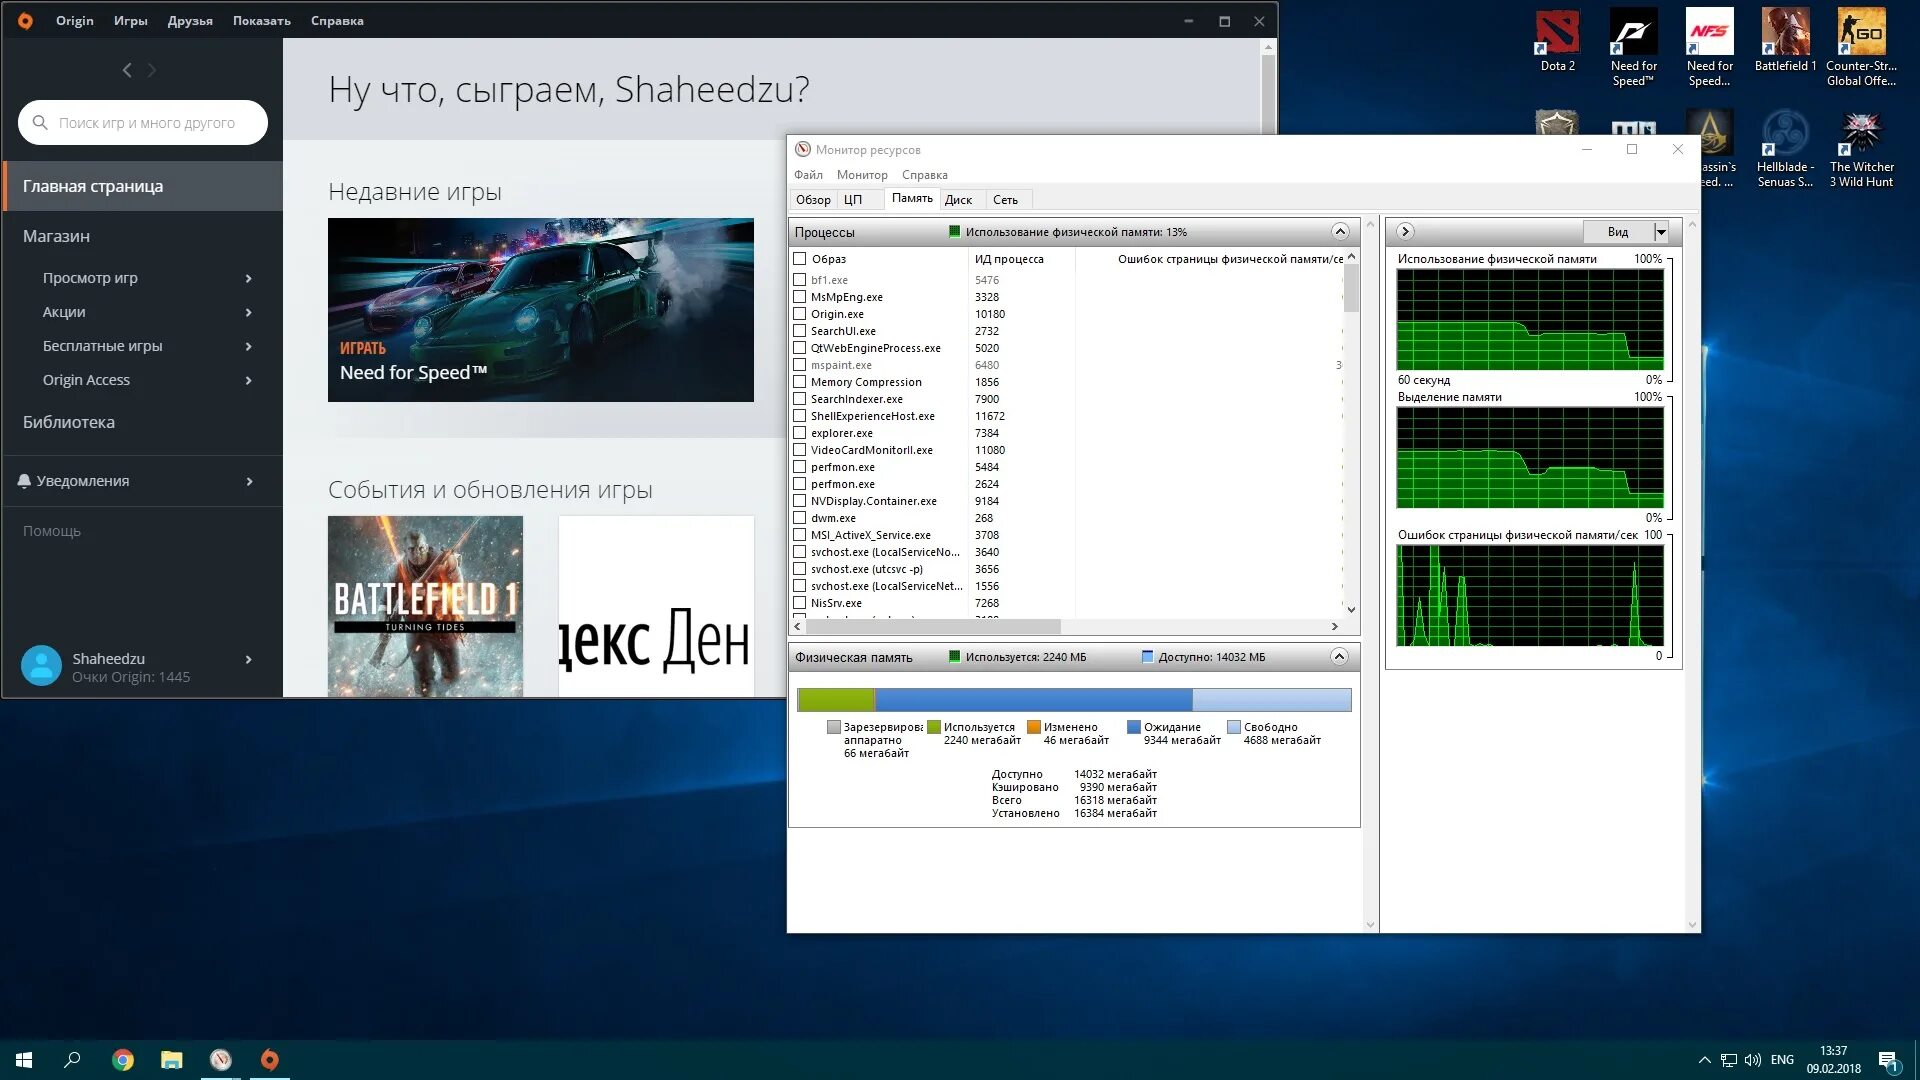Launch Chrome from the taskbar
Screen dimensions: 1920x1080
(x=123, y=1060)
